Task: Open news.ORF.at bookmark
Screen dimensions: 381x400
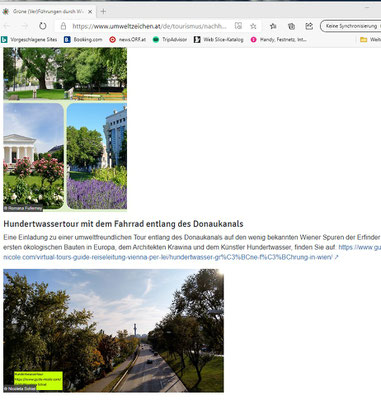Action: coord(128,40)
